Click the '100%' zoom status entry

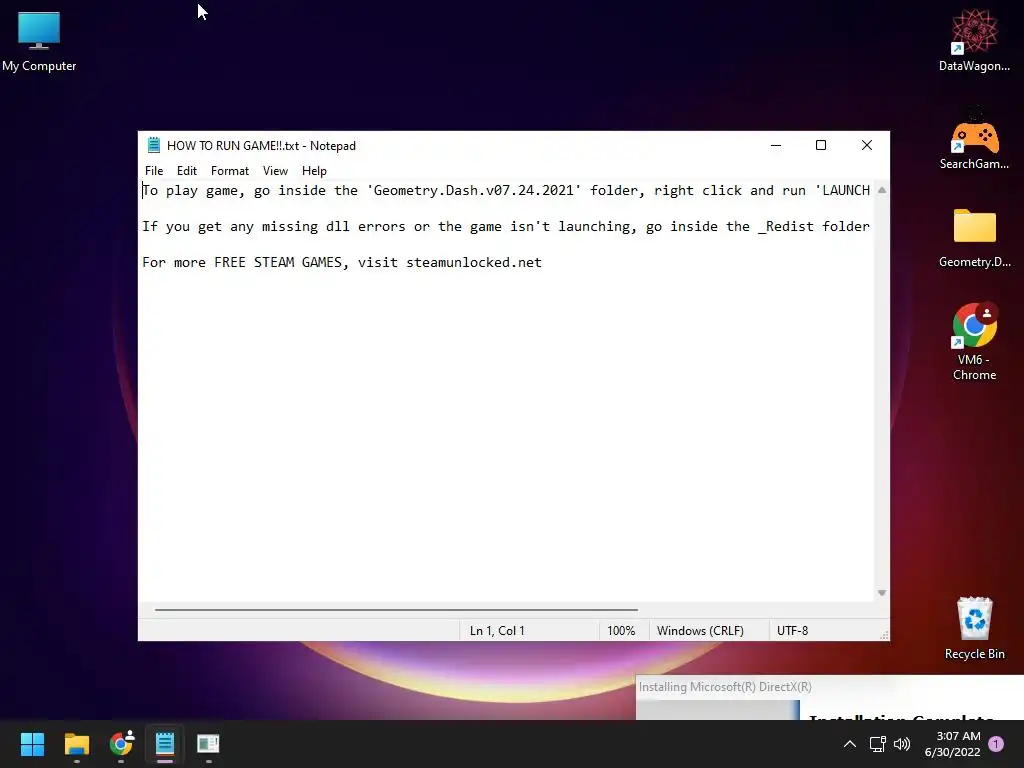621,631
